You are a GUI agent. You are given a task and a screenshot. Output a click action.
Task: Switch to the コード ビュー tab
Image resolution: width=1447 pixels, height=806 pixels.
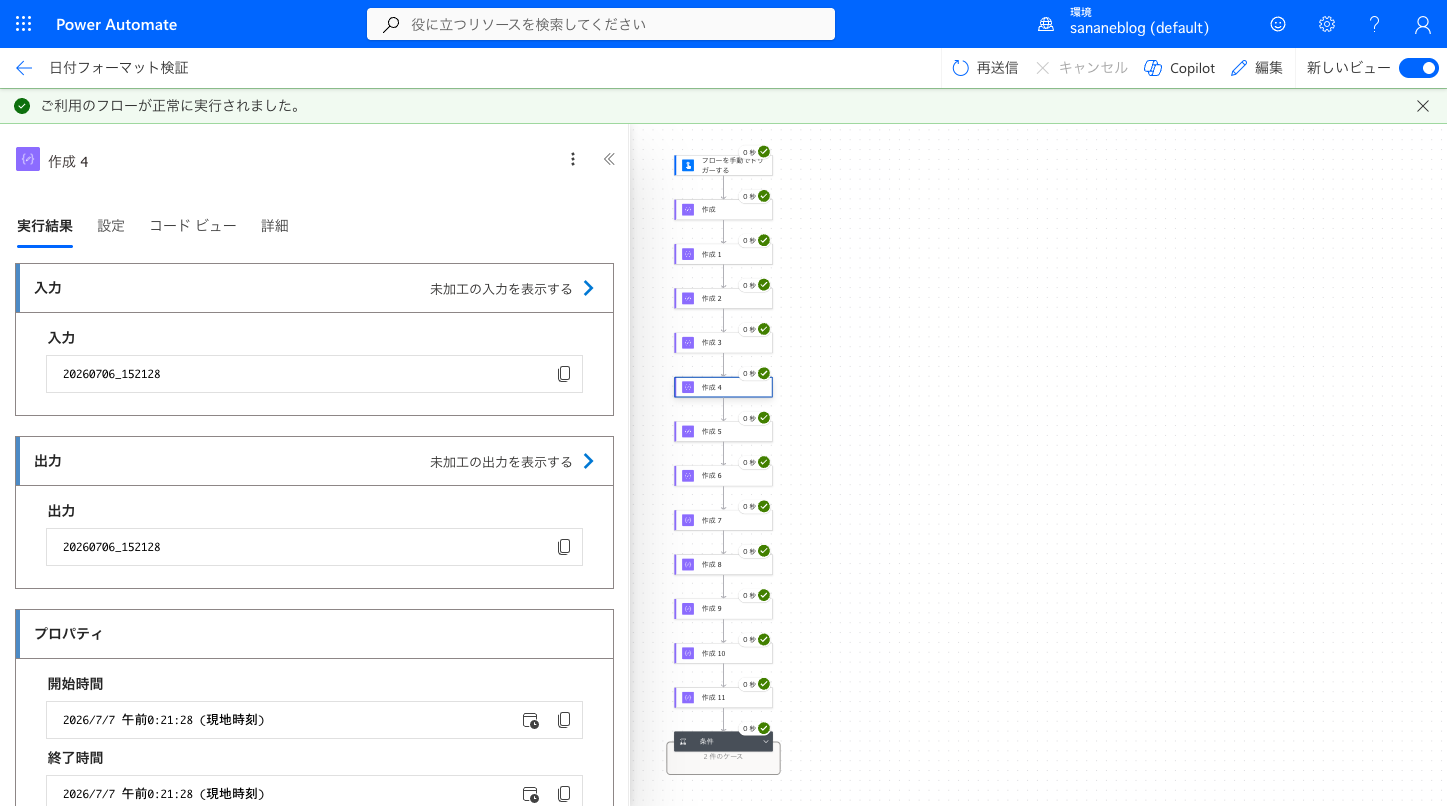click(193, 226)
